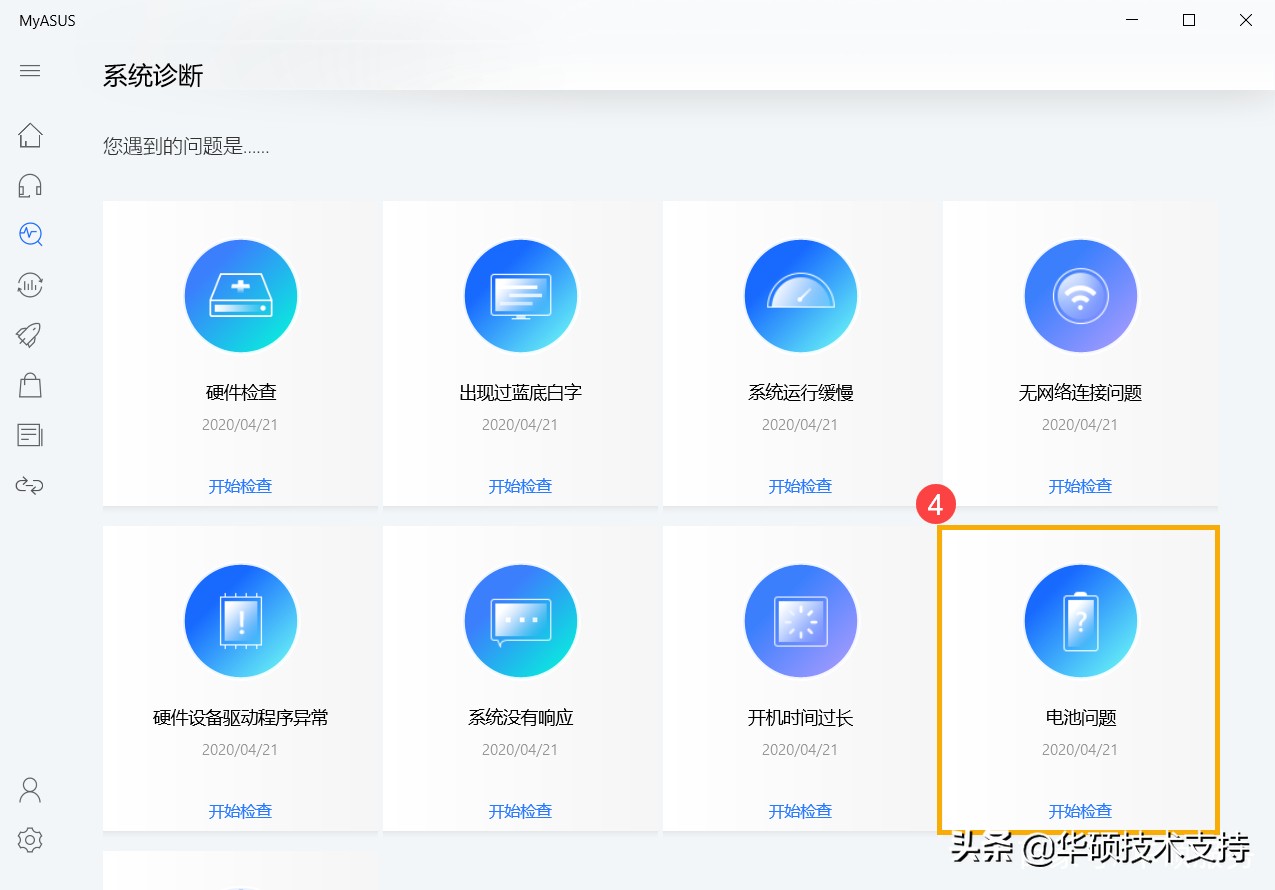Click the news list icon in sidebar
The width and height of the screenshot is (1275, 890).
tap(29, 435)
